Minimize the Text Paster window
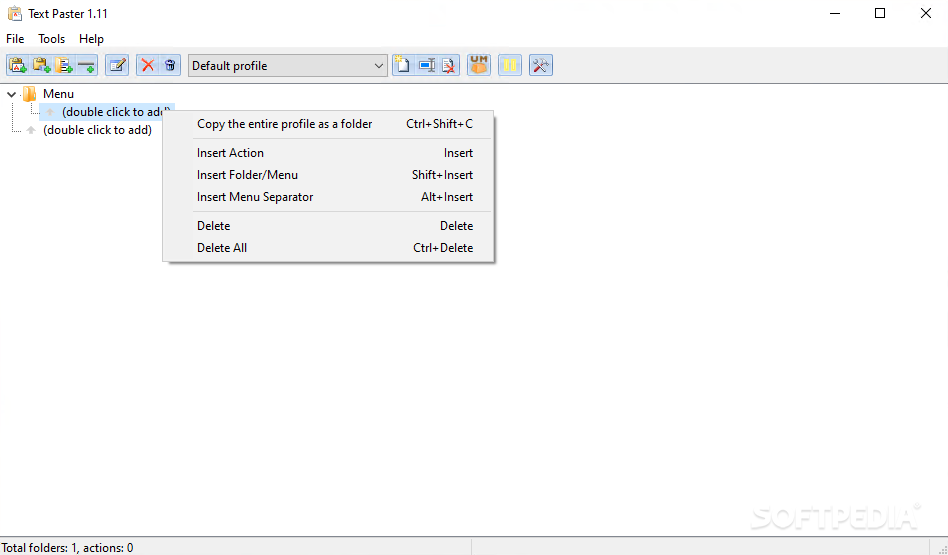Viewport: 948px width, 555px height. tap(835, 13)
